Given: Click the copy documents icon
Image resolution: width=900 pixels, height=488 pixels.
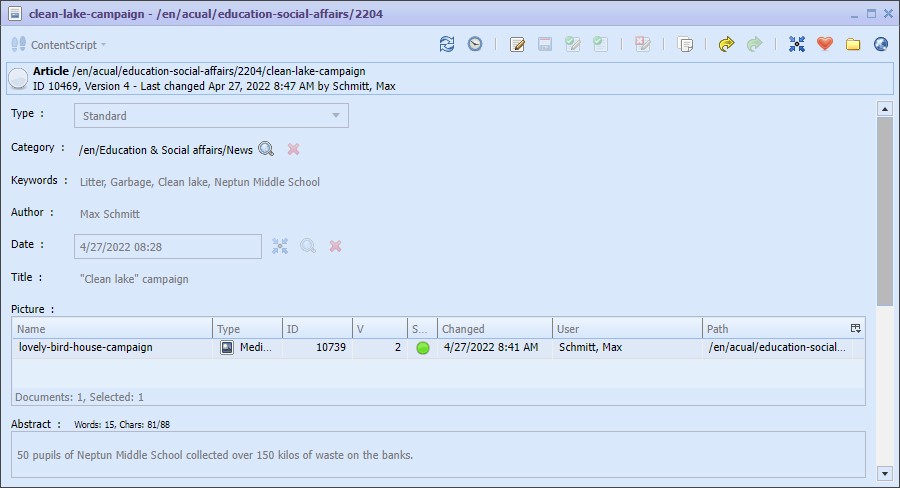Looking at the screenshot, I should pos(685,44).
